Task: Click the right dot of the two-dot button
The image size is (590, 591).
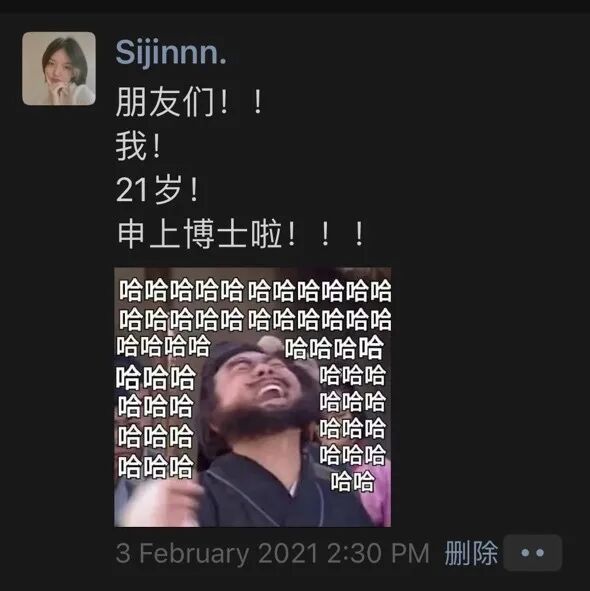Action: point(540,553)
